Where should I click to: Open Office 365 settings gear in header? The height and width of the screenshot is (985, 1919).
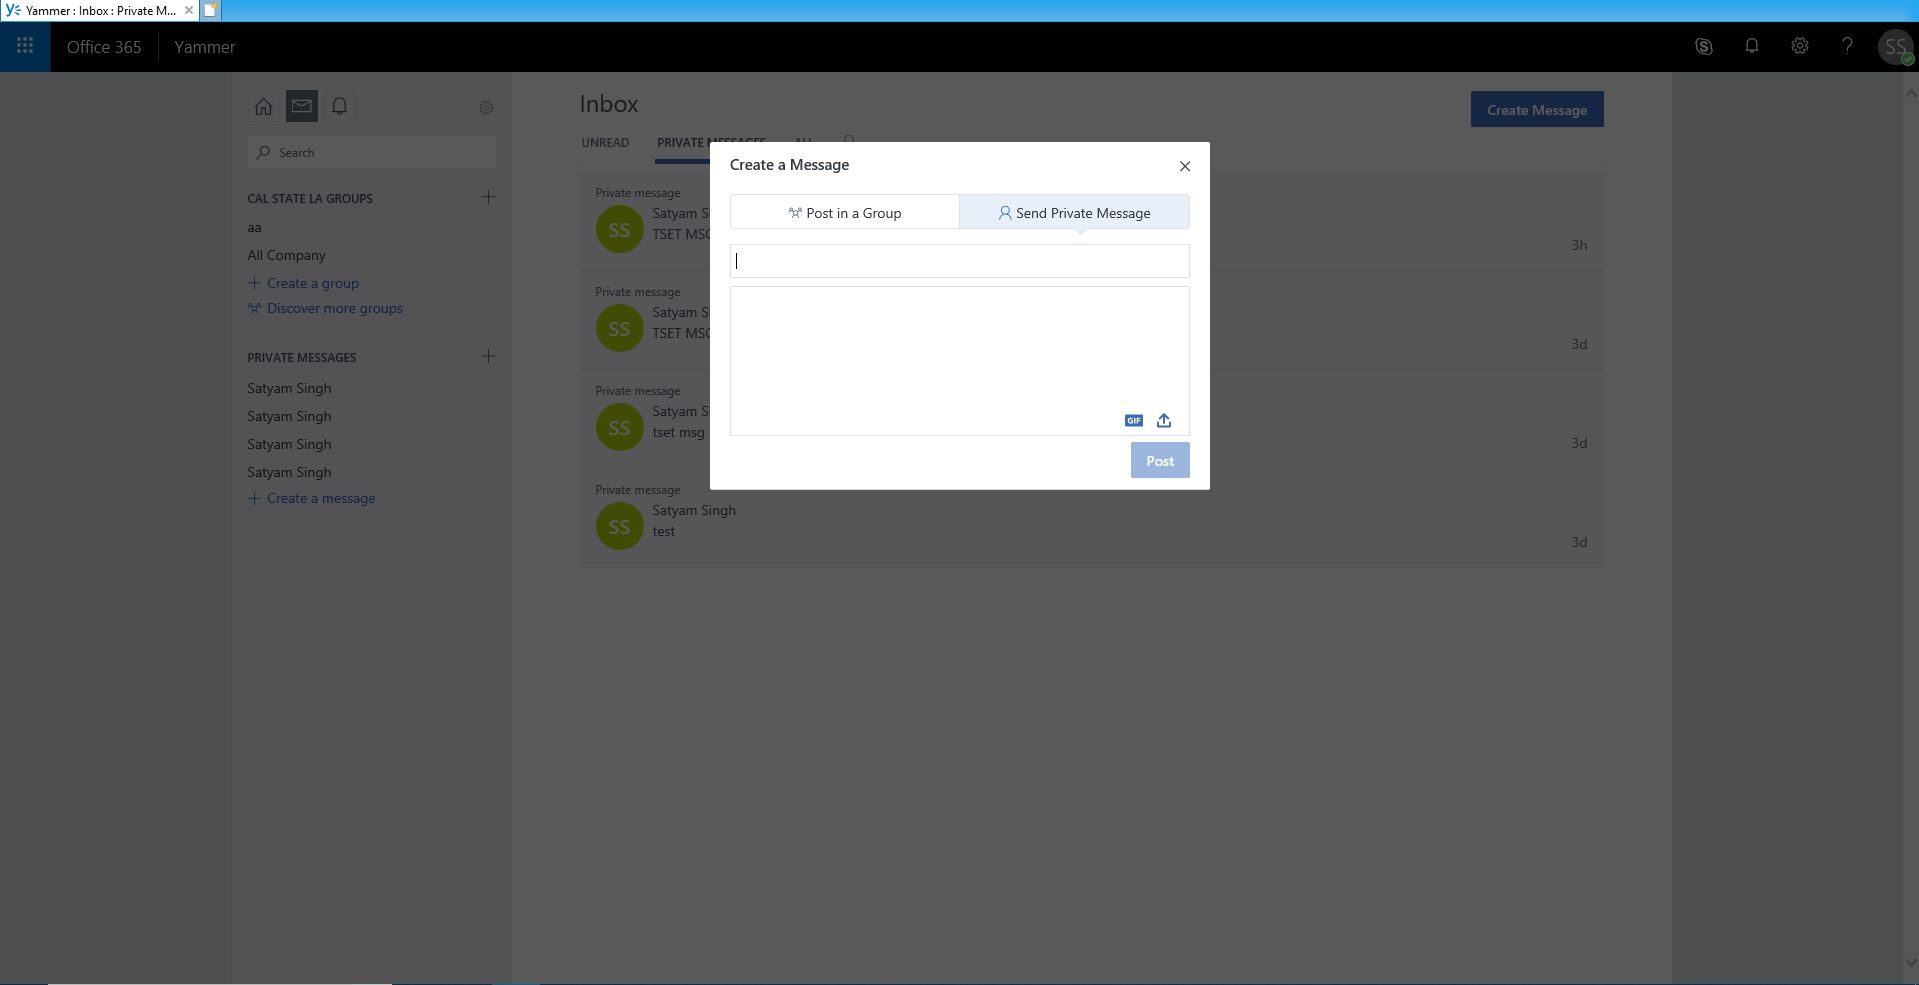1800,46
